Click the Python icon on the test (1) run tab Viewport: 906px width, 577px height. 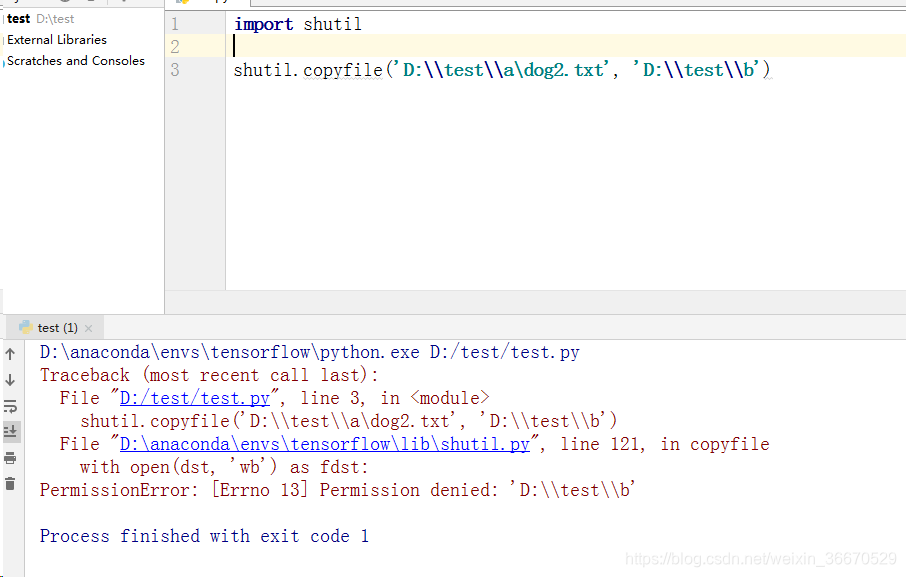[25, 327]
